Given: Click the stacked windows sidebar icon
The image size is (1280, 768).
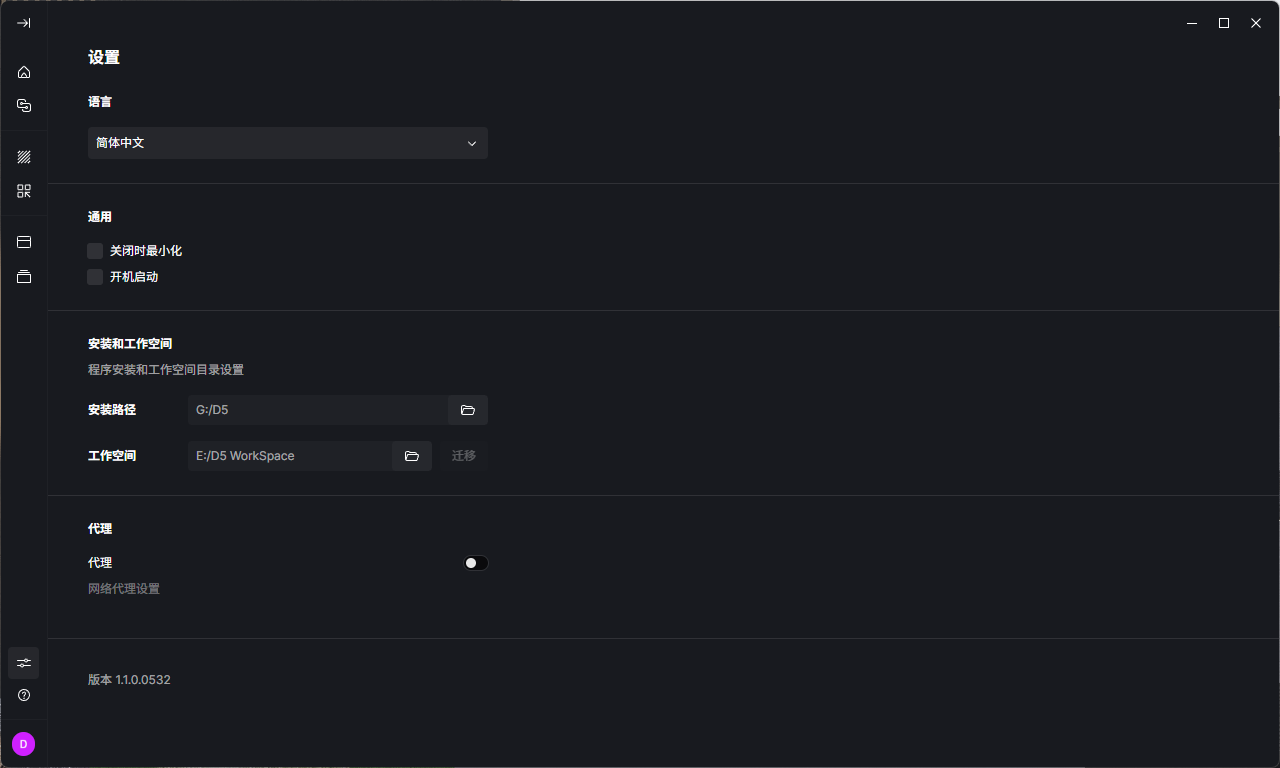Looking at the screenshot, I should click(x=24, y=277).
